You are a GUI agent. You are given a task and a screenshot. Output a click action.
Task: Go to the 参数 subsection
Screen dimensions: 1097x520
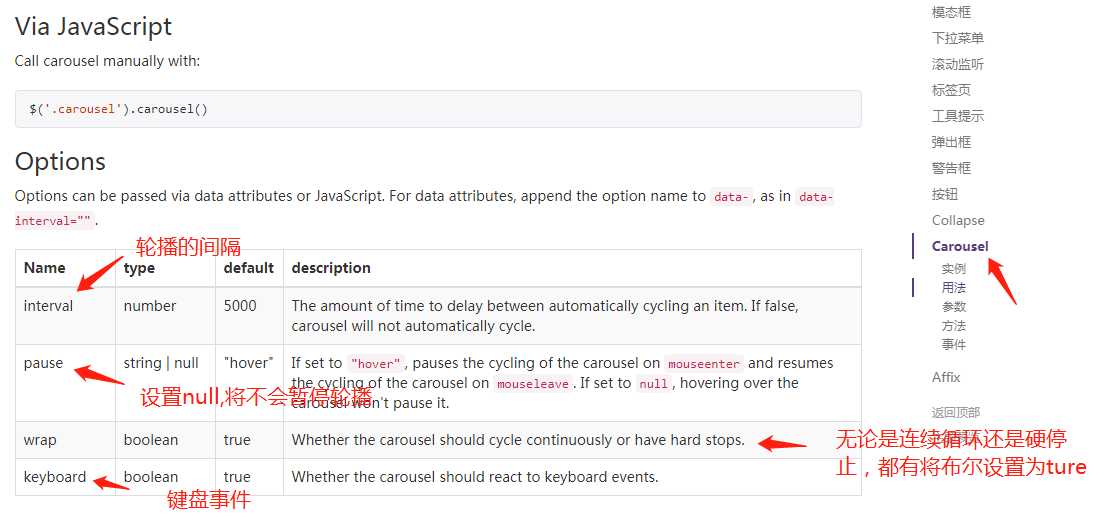[954, 307]
